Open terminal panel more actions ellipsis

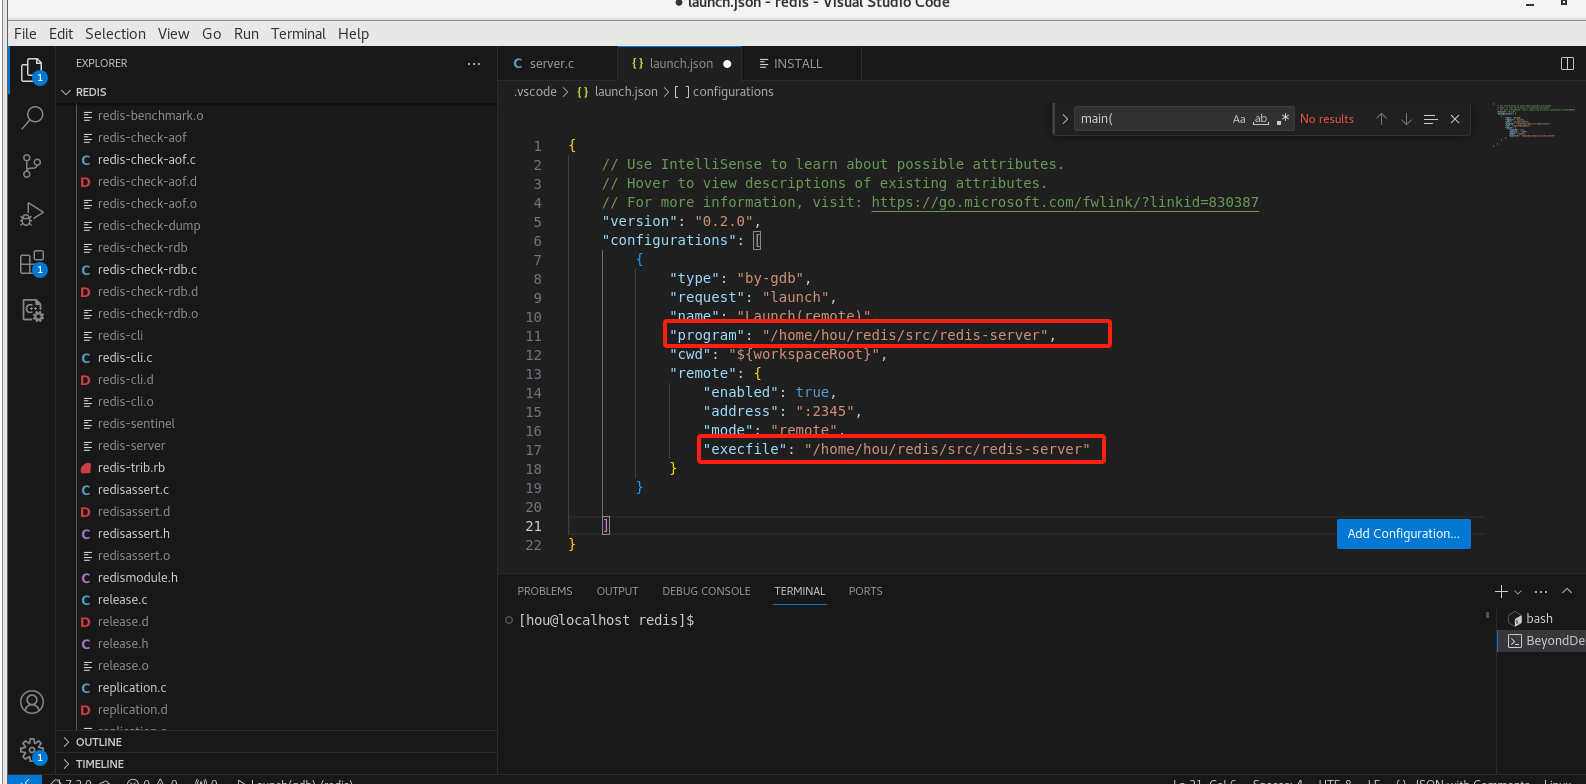[x=1541, y=591]
